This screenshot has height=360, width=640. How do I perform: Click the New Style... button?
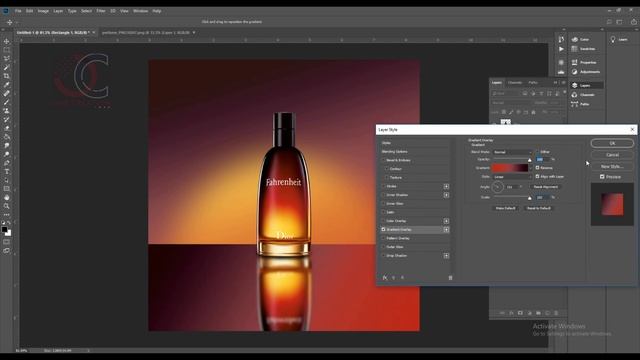(x=612, y=167)
